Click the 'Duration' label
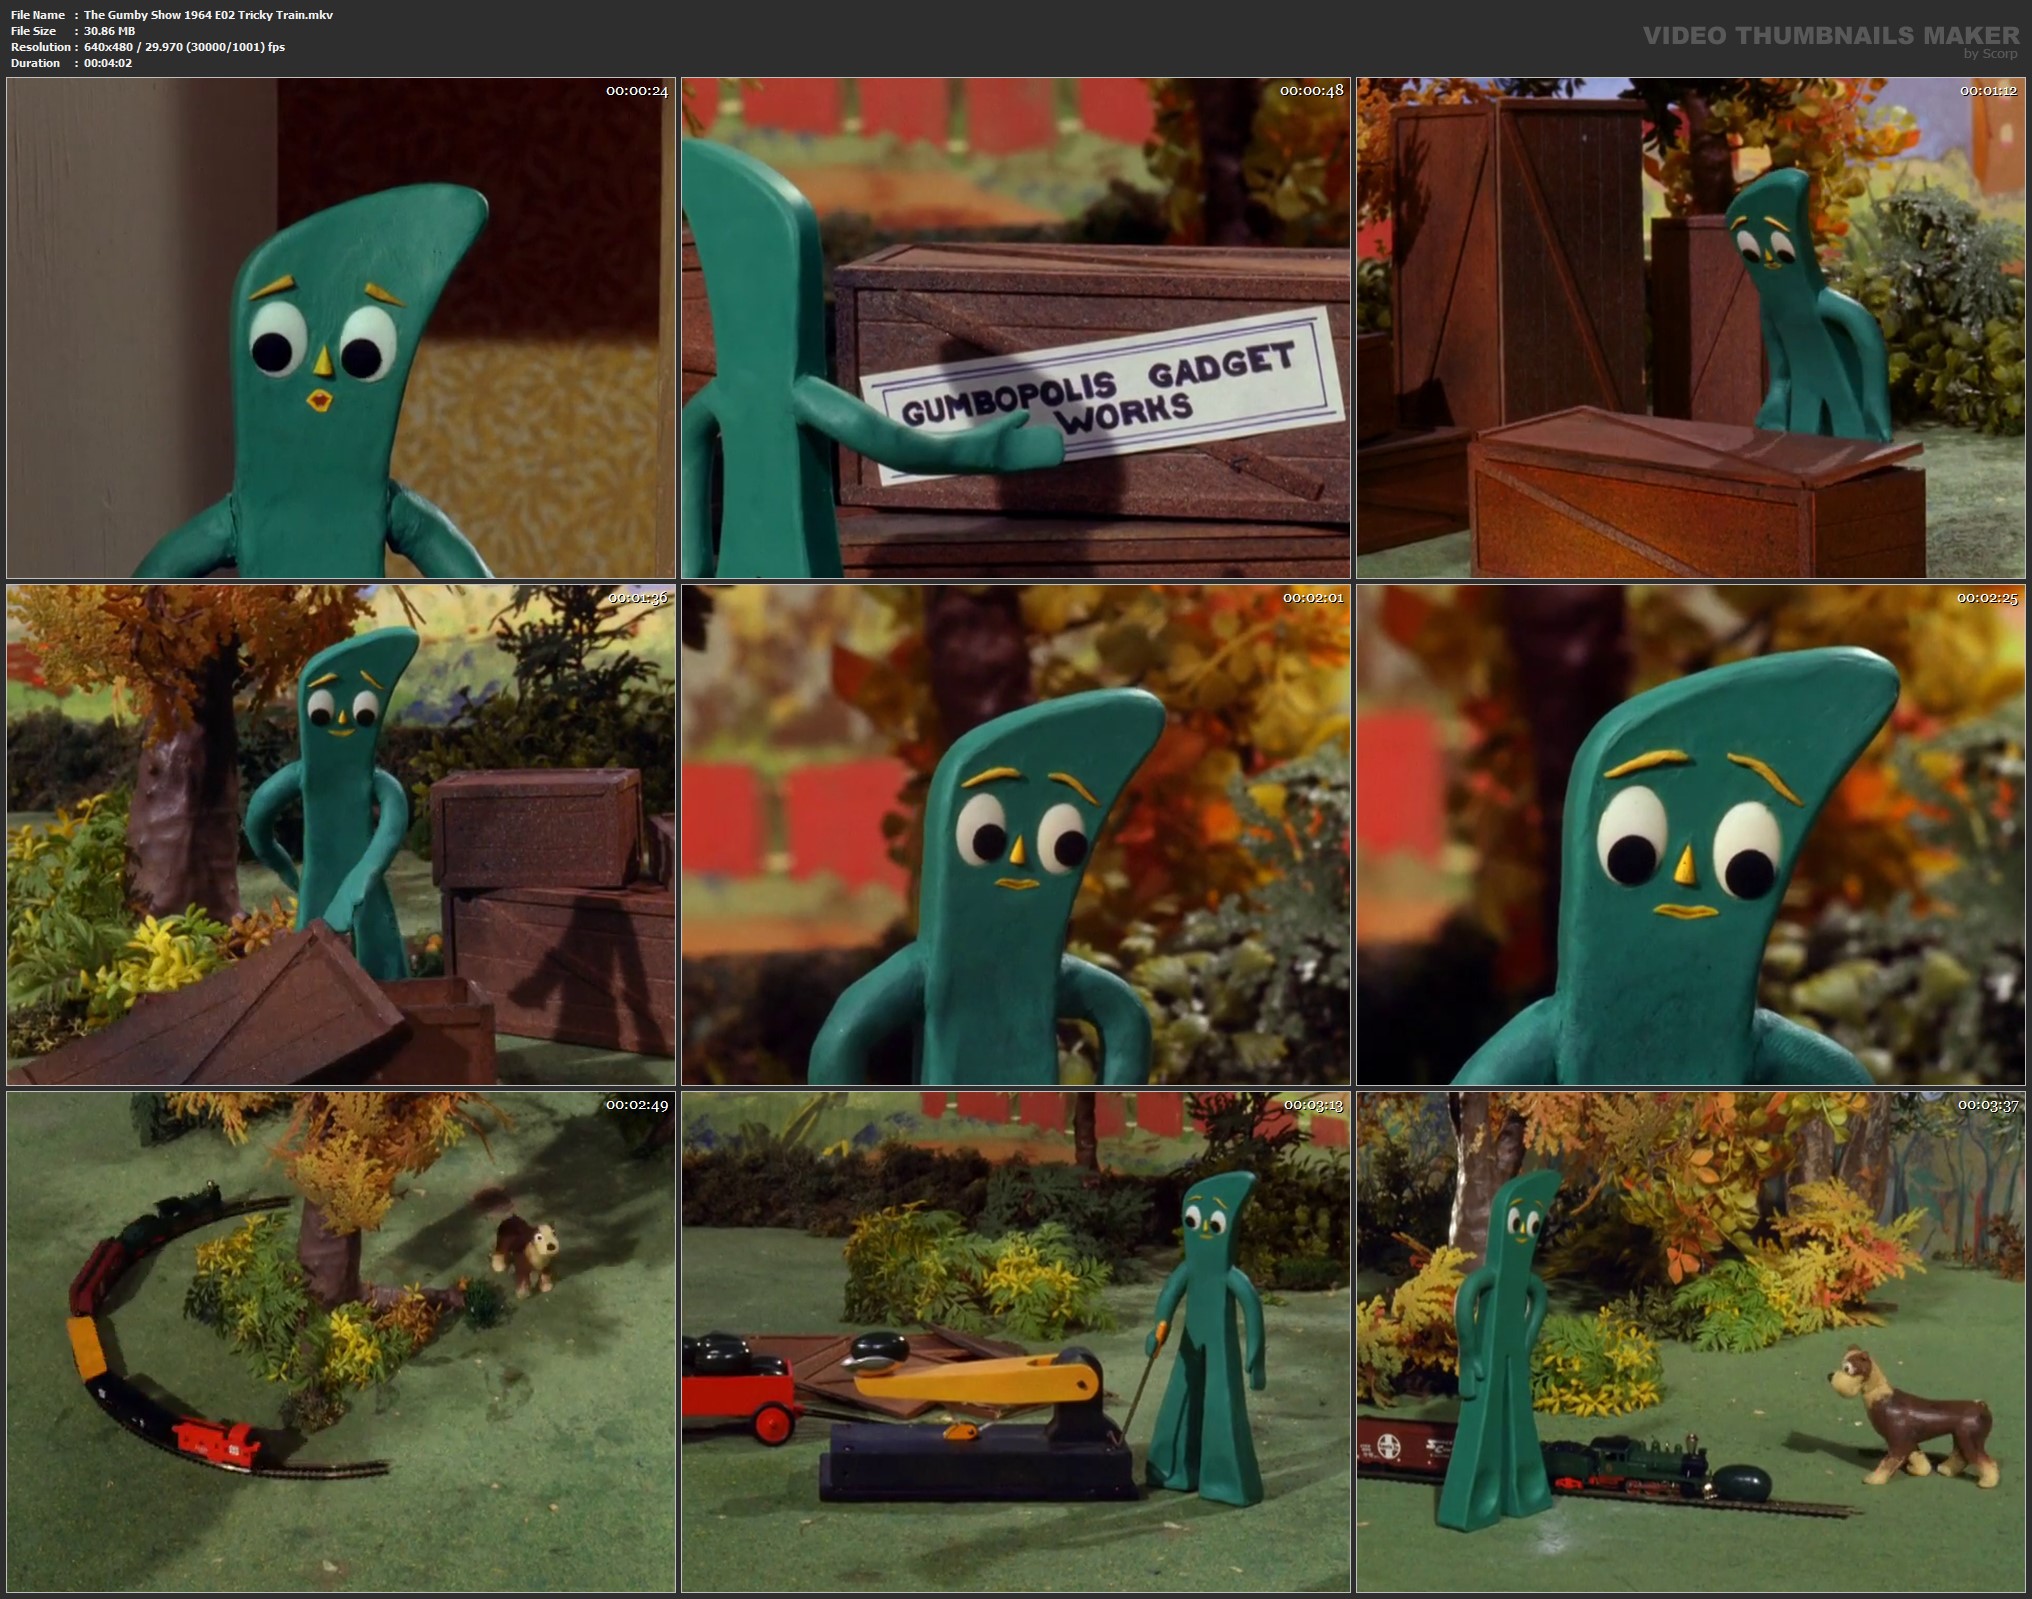This screenshot has width=2032, height=1599. tap(35, 63)
